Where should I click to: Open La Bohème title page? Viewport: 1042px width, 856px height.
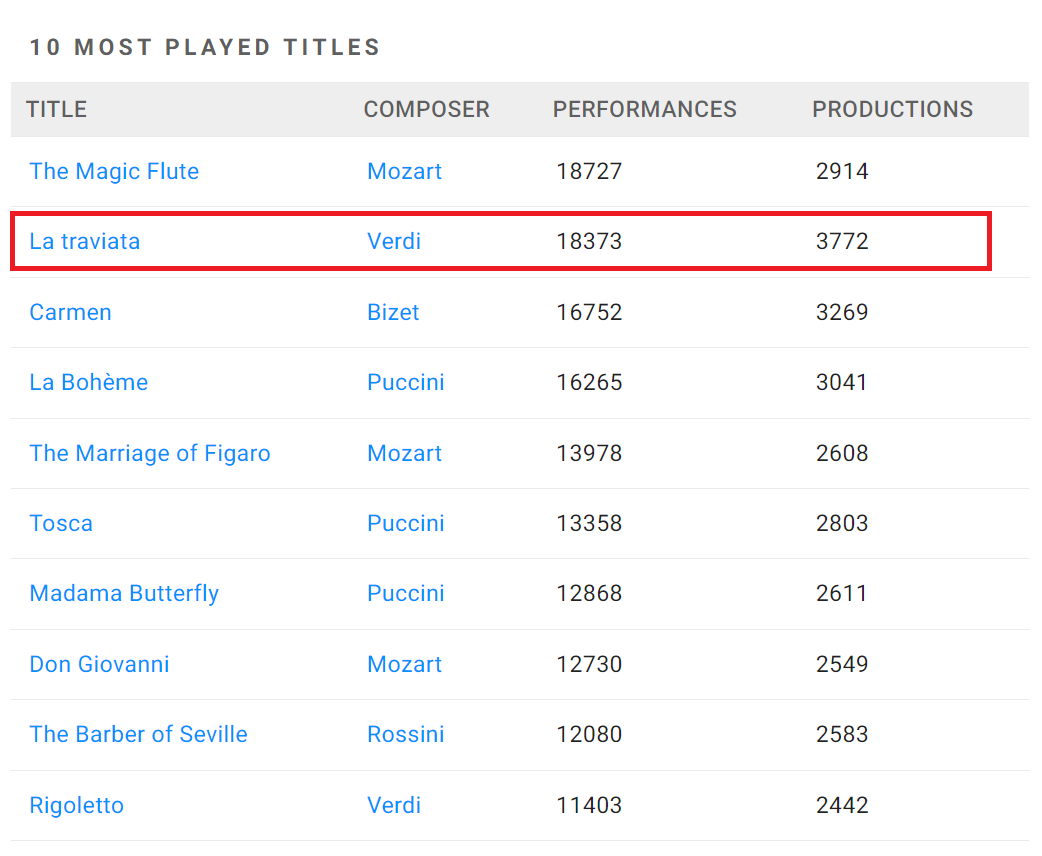89,382
